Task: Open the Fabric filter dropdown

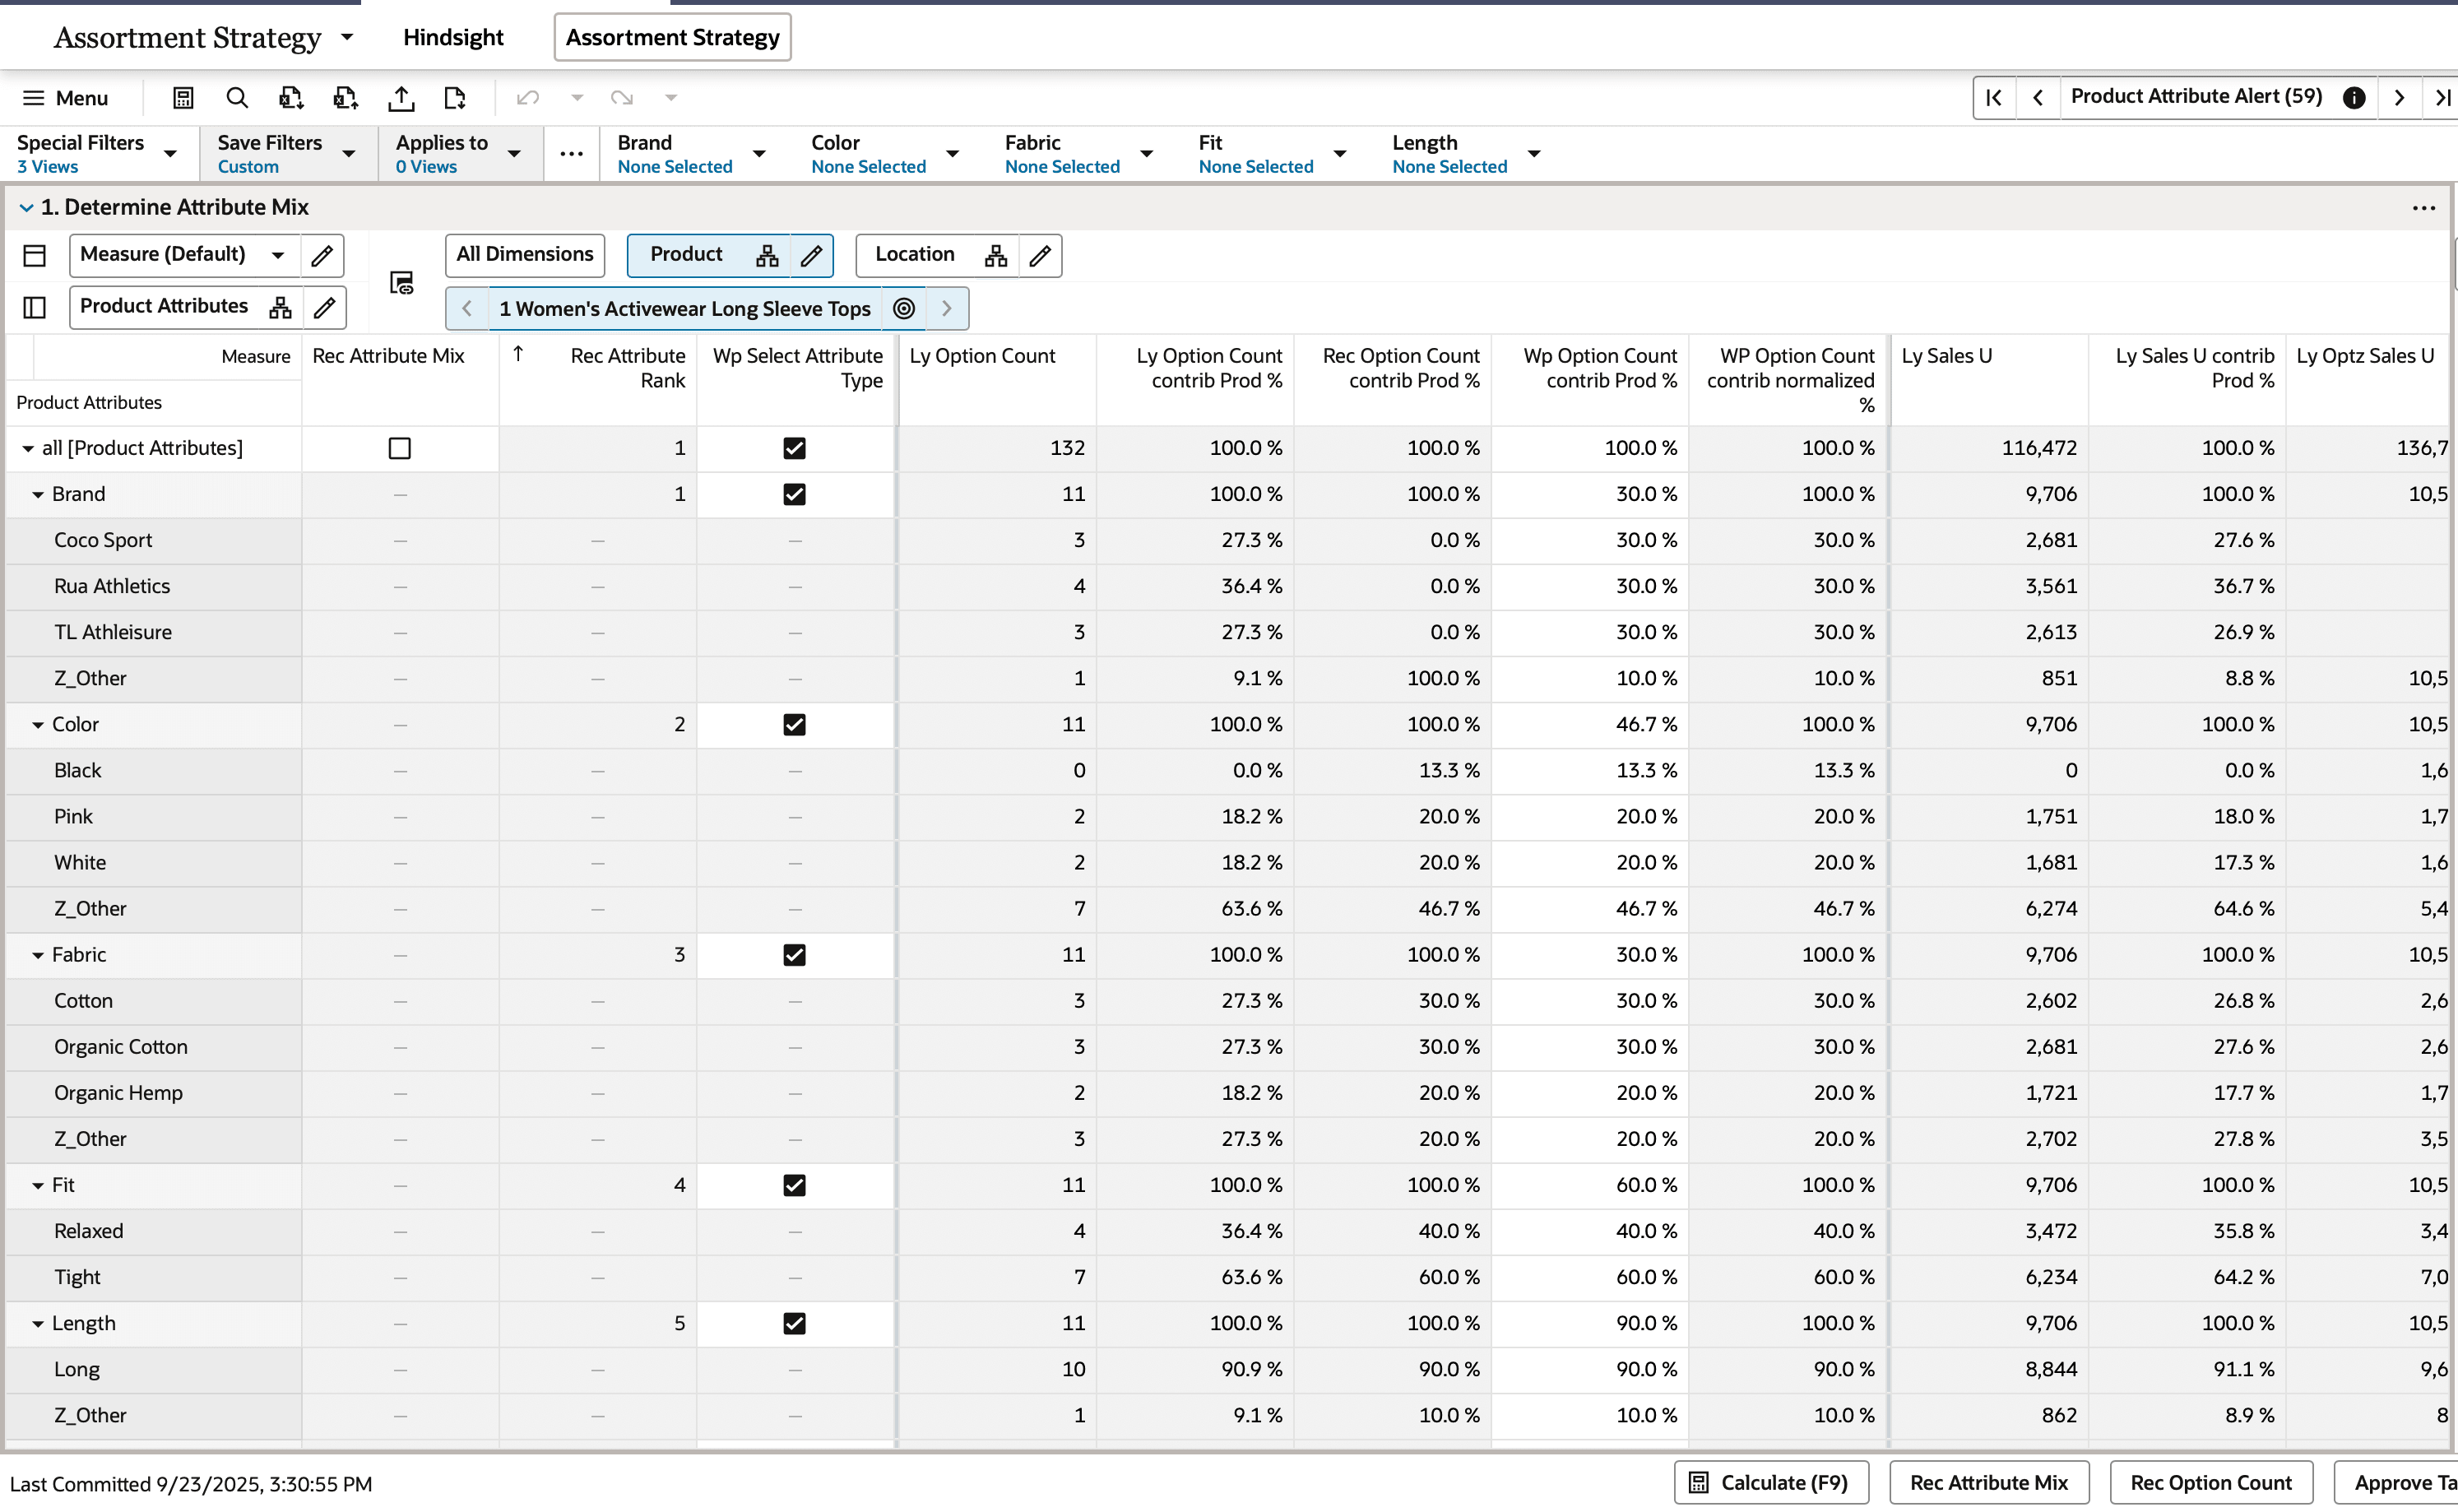Action: 1146,153
